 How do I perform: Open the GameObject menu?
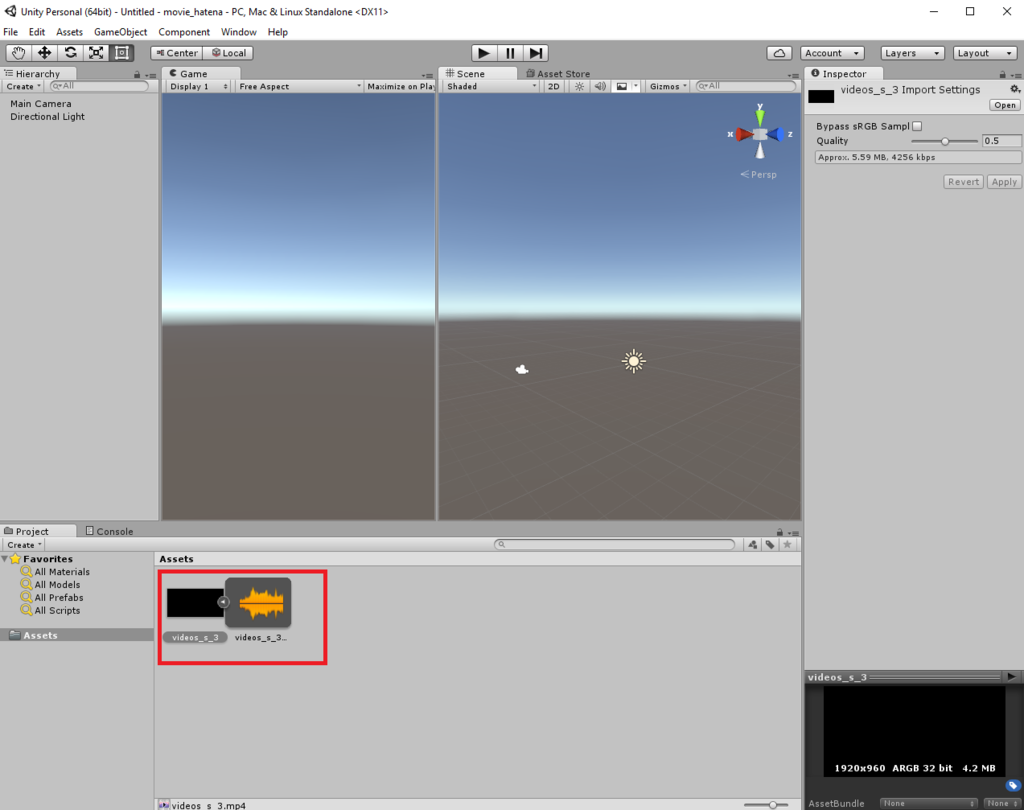[x=121, y=32]
